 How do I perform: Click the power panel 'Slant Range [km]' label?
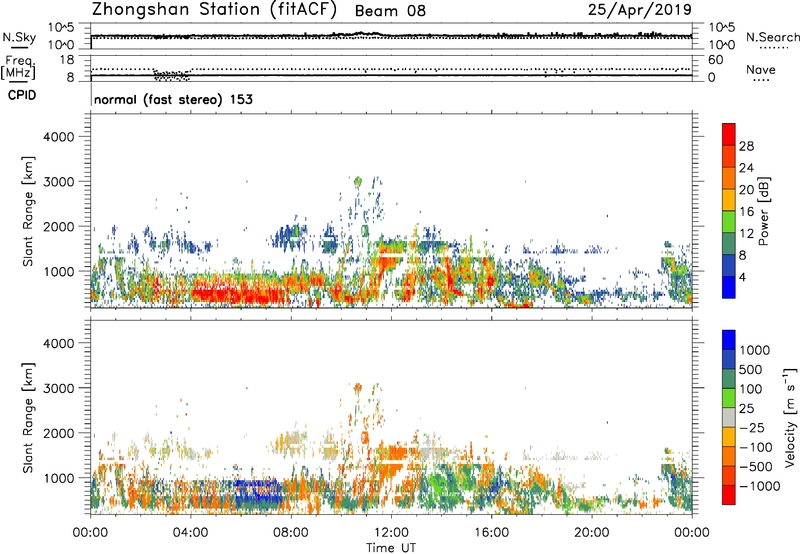[x=28, y=211]
